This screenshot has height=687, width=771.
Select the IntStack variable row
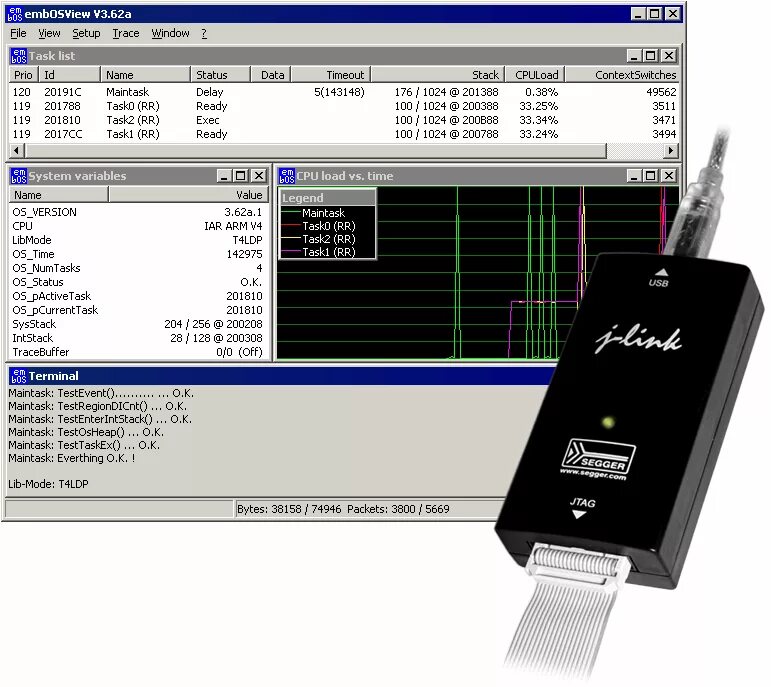pos(137,338)
